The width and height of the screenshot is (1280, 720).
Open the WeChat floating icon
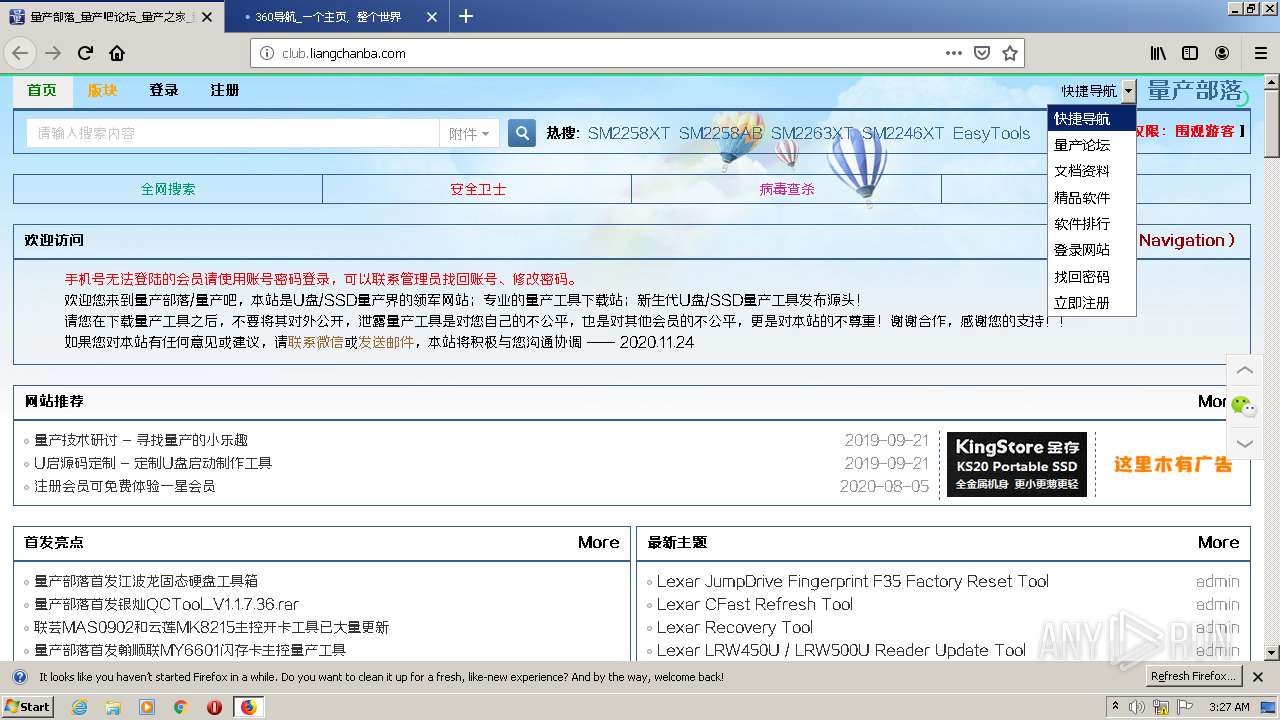(1243, 406)
